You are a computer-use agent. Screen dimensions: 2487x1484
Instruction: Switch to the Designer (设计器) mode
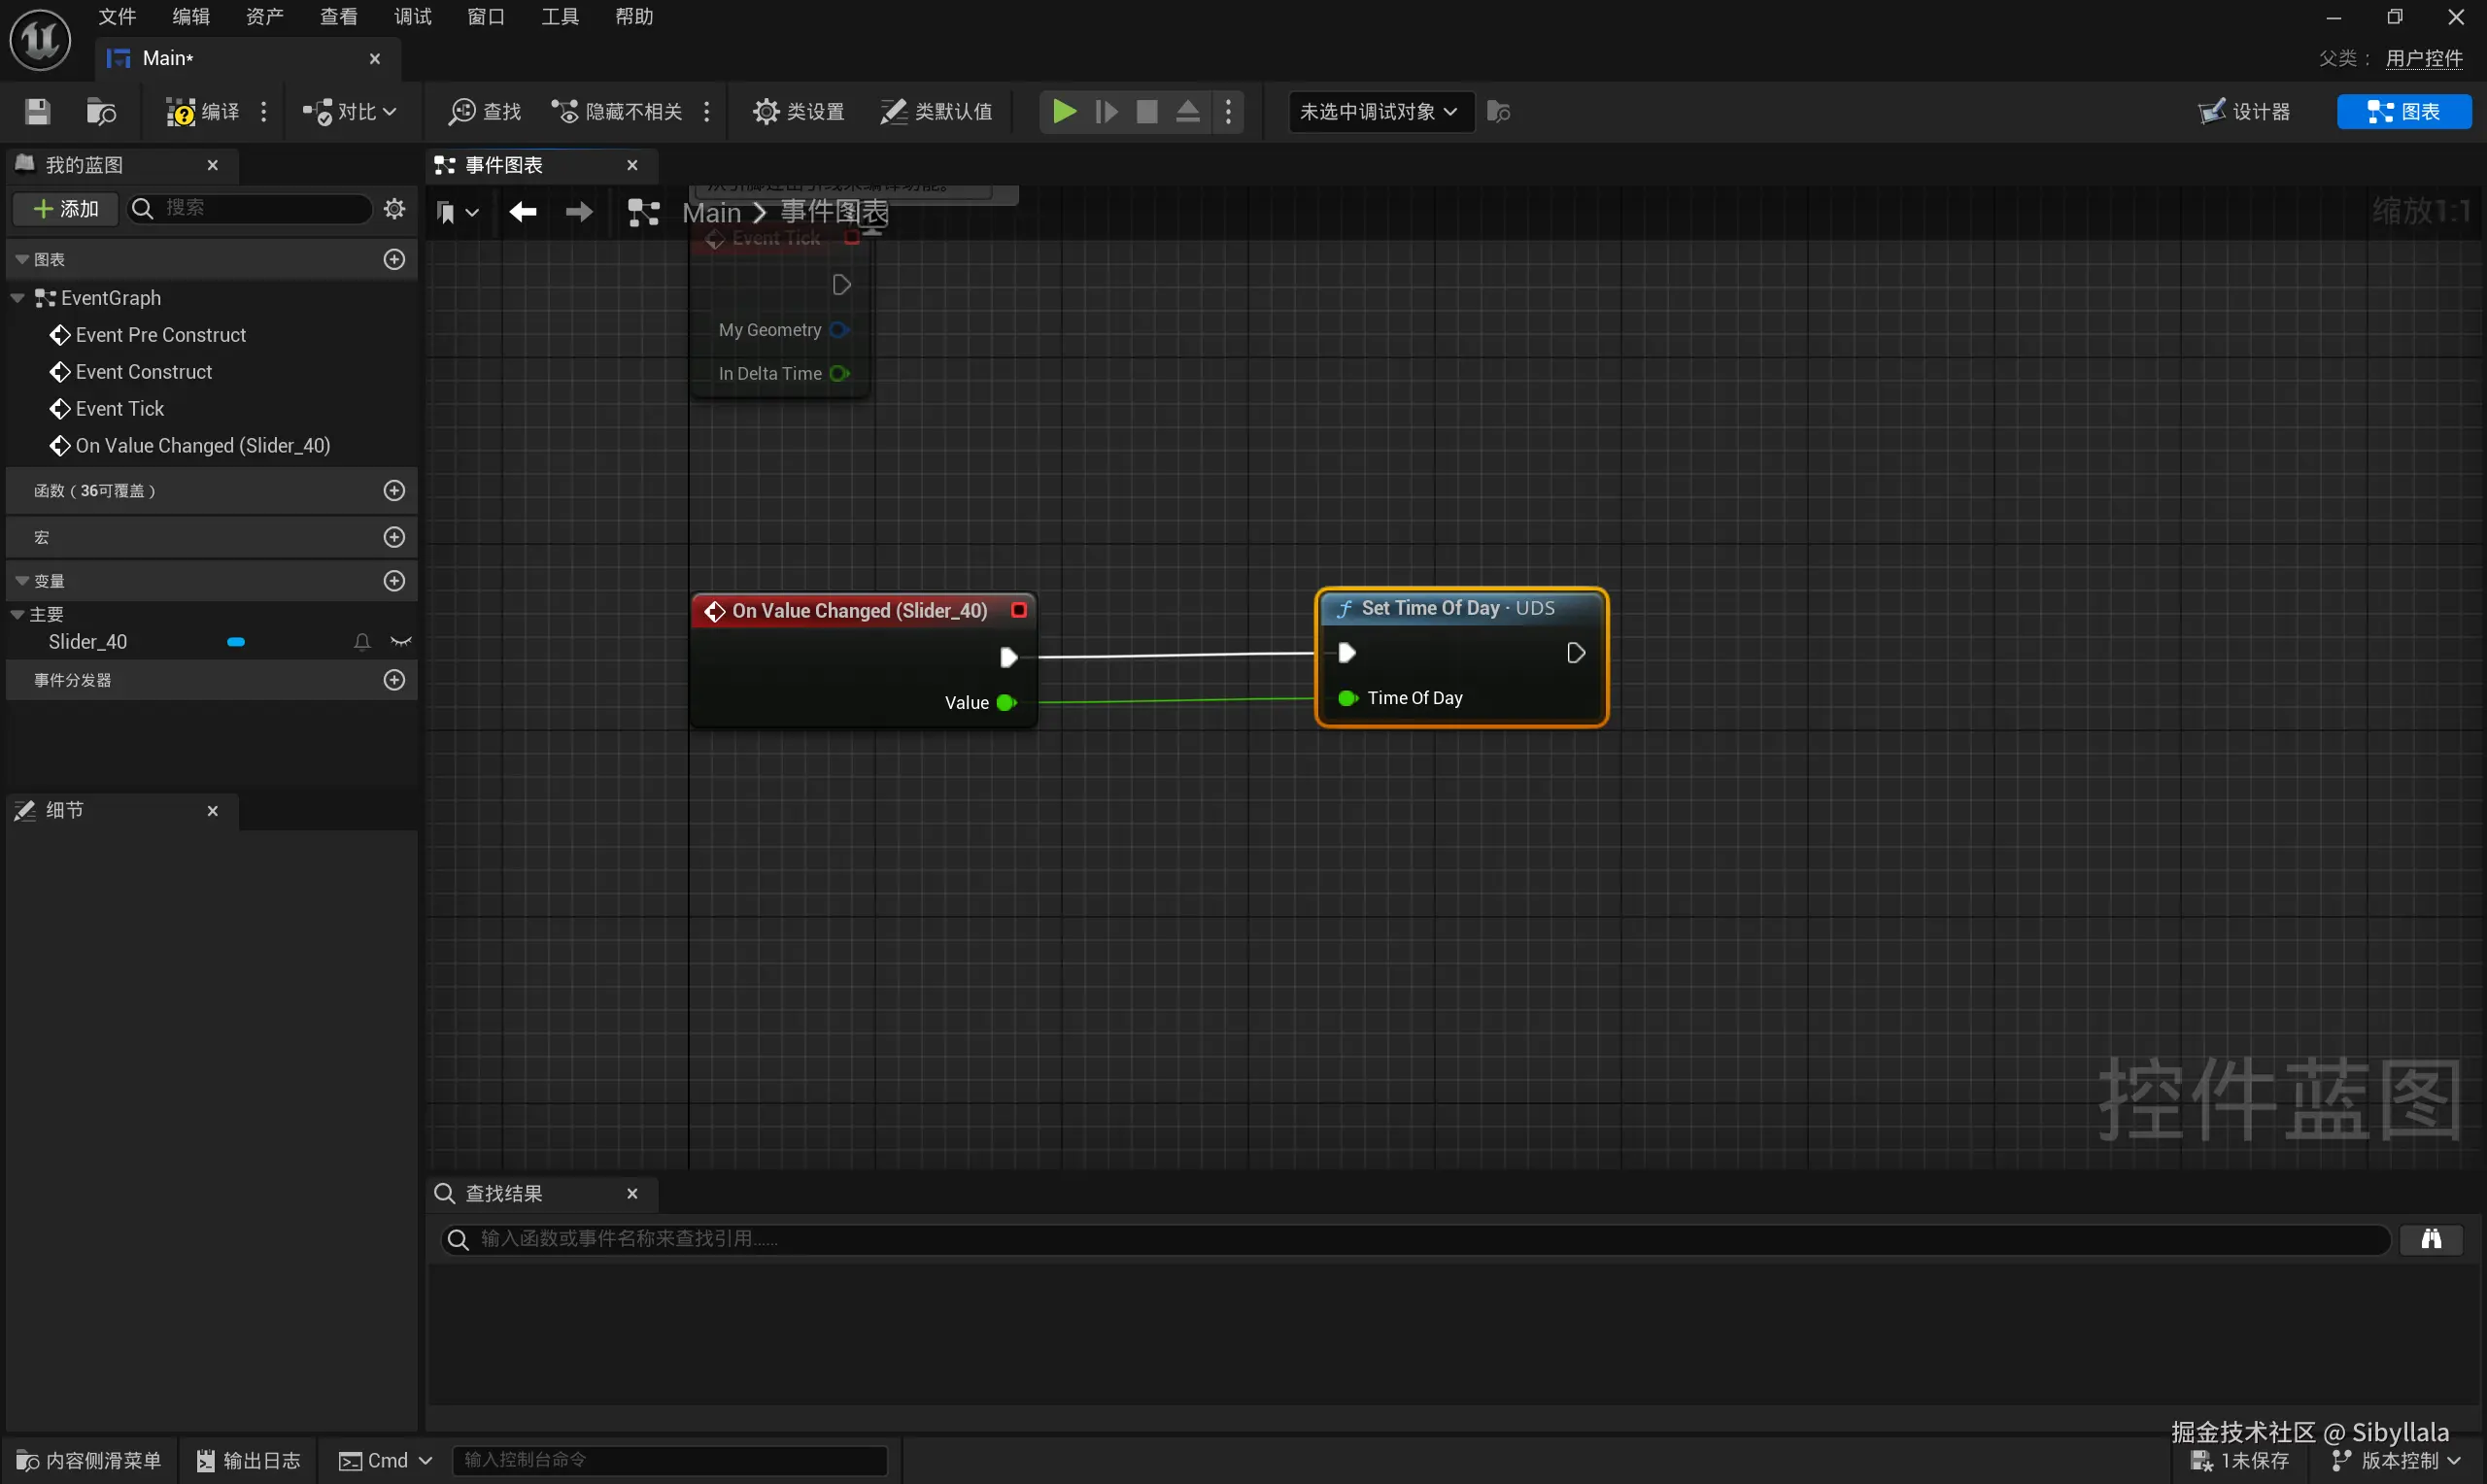(x=2245, y=112)
